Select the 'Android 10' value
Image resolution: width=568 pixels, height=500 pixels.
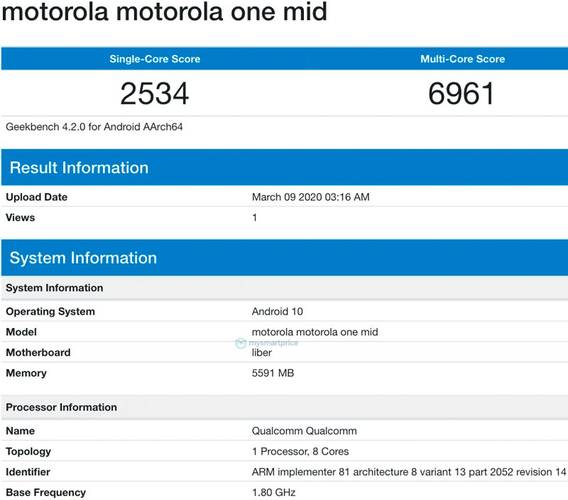click(x=277, y=312)
